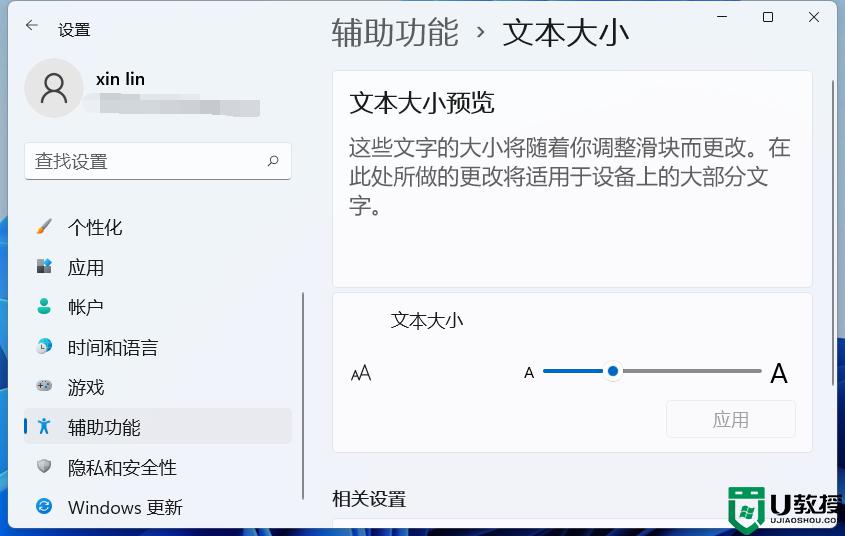Click the text size slider thumb
Image resolution: width=845 pixels, height=536 pixels.
pyautogui.click(x=613, y=371)
